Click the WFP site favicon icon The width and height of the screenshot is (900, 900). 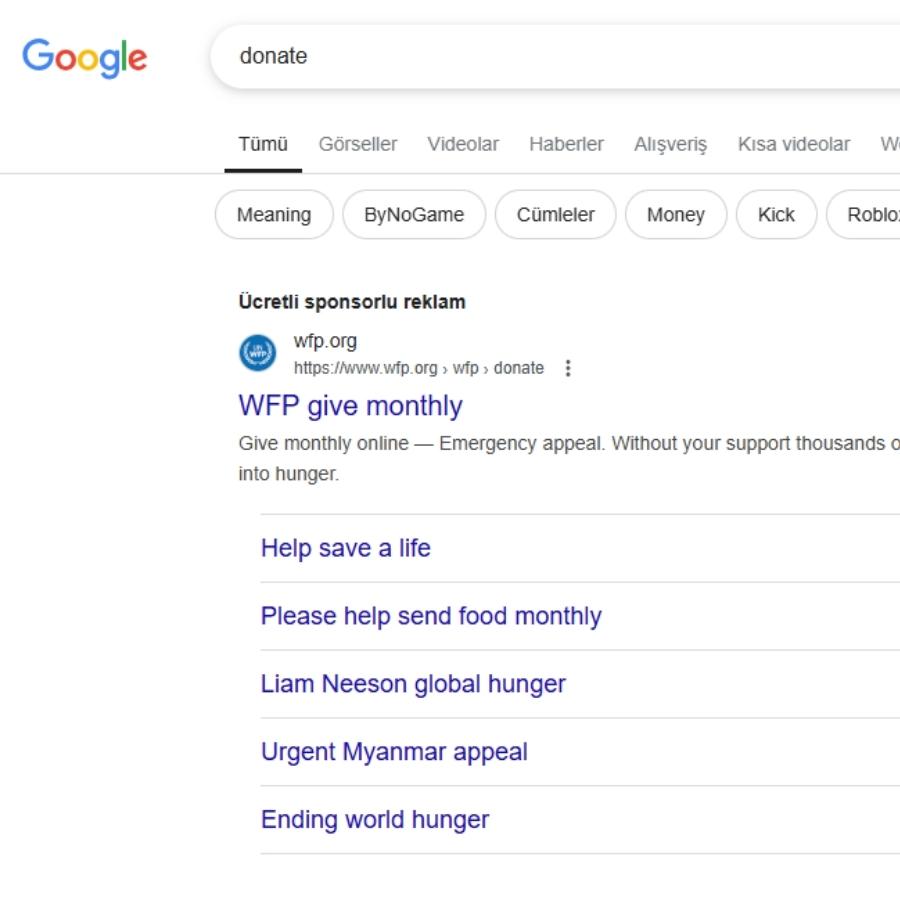pyautogui.click(x=257, y=353)
